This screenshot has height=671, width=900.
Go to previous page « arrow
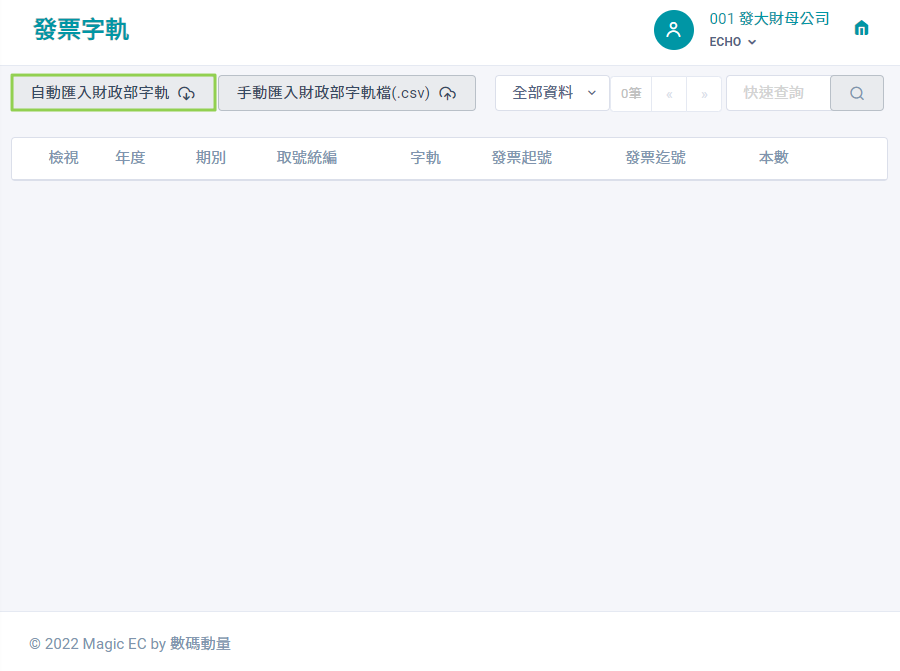[669, 94]
